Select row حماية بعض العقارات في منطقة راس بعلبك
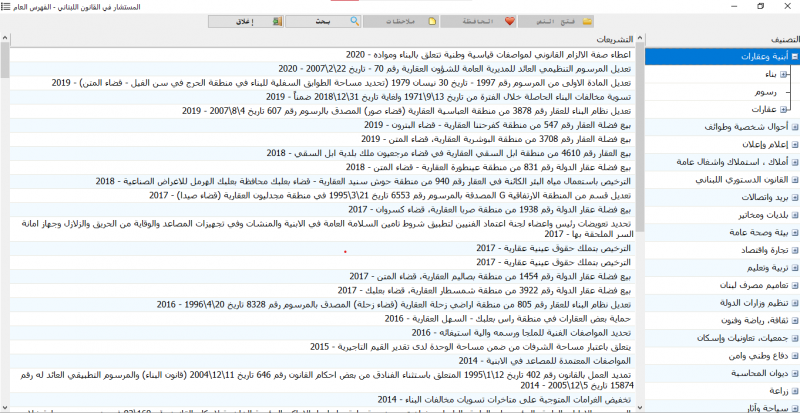Screen dimensions: 800x413 tap(323, 319)
